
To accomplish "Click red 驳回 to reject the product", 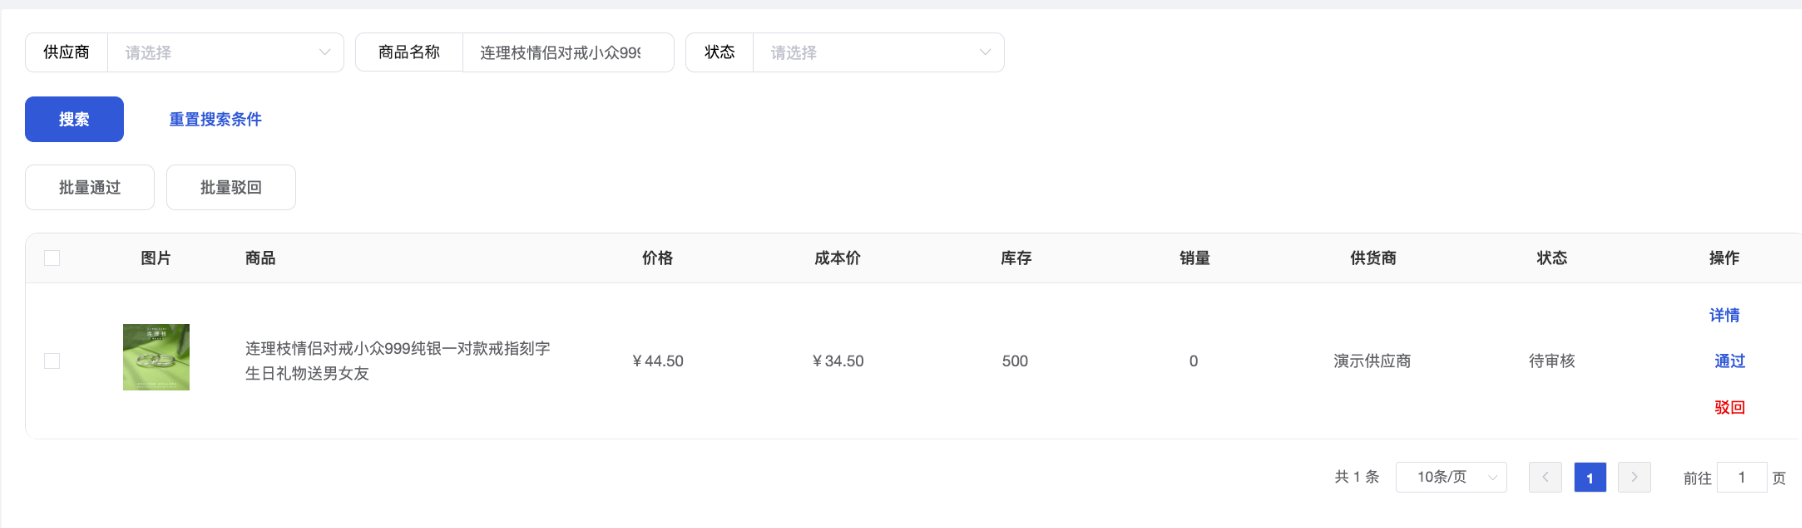I will [x=1729, y=407].
